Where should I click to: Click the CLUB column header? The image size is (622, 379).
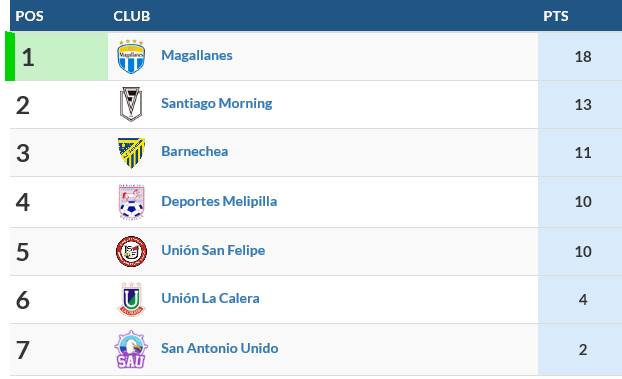pyautogui.click(x=132, y=16)
